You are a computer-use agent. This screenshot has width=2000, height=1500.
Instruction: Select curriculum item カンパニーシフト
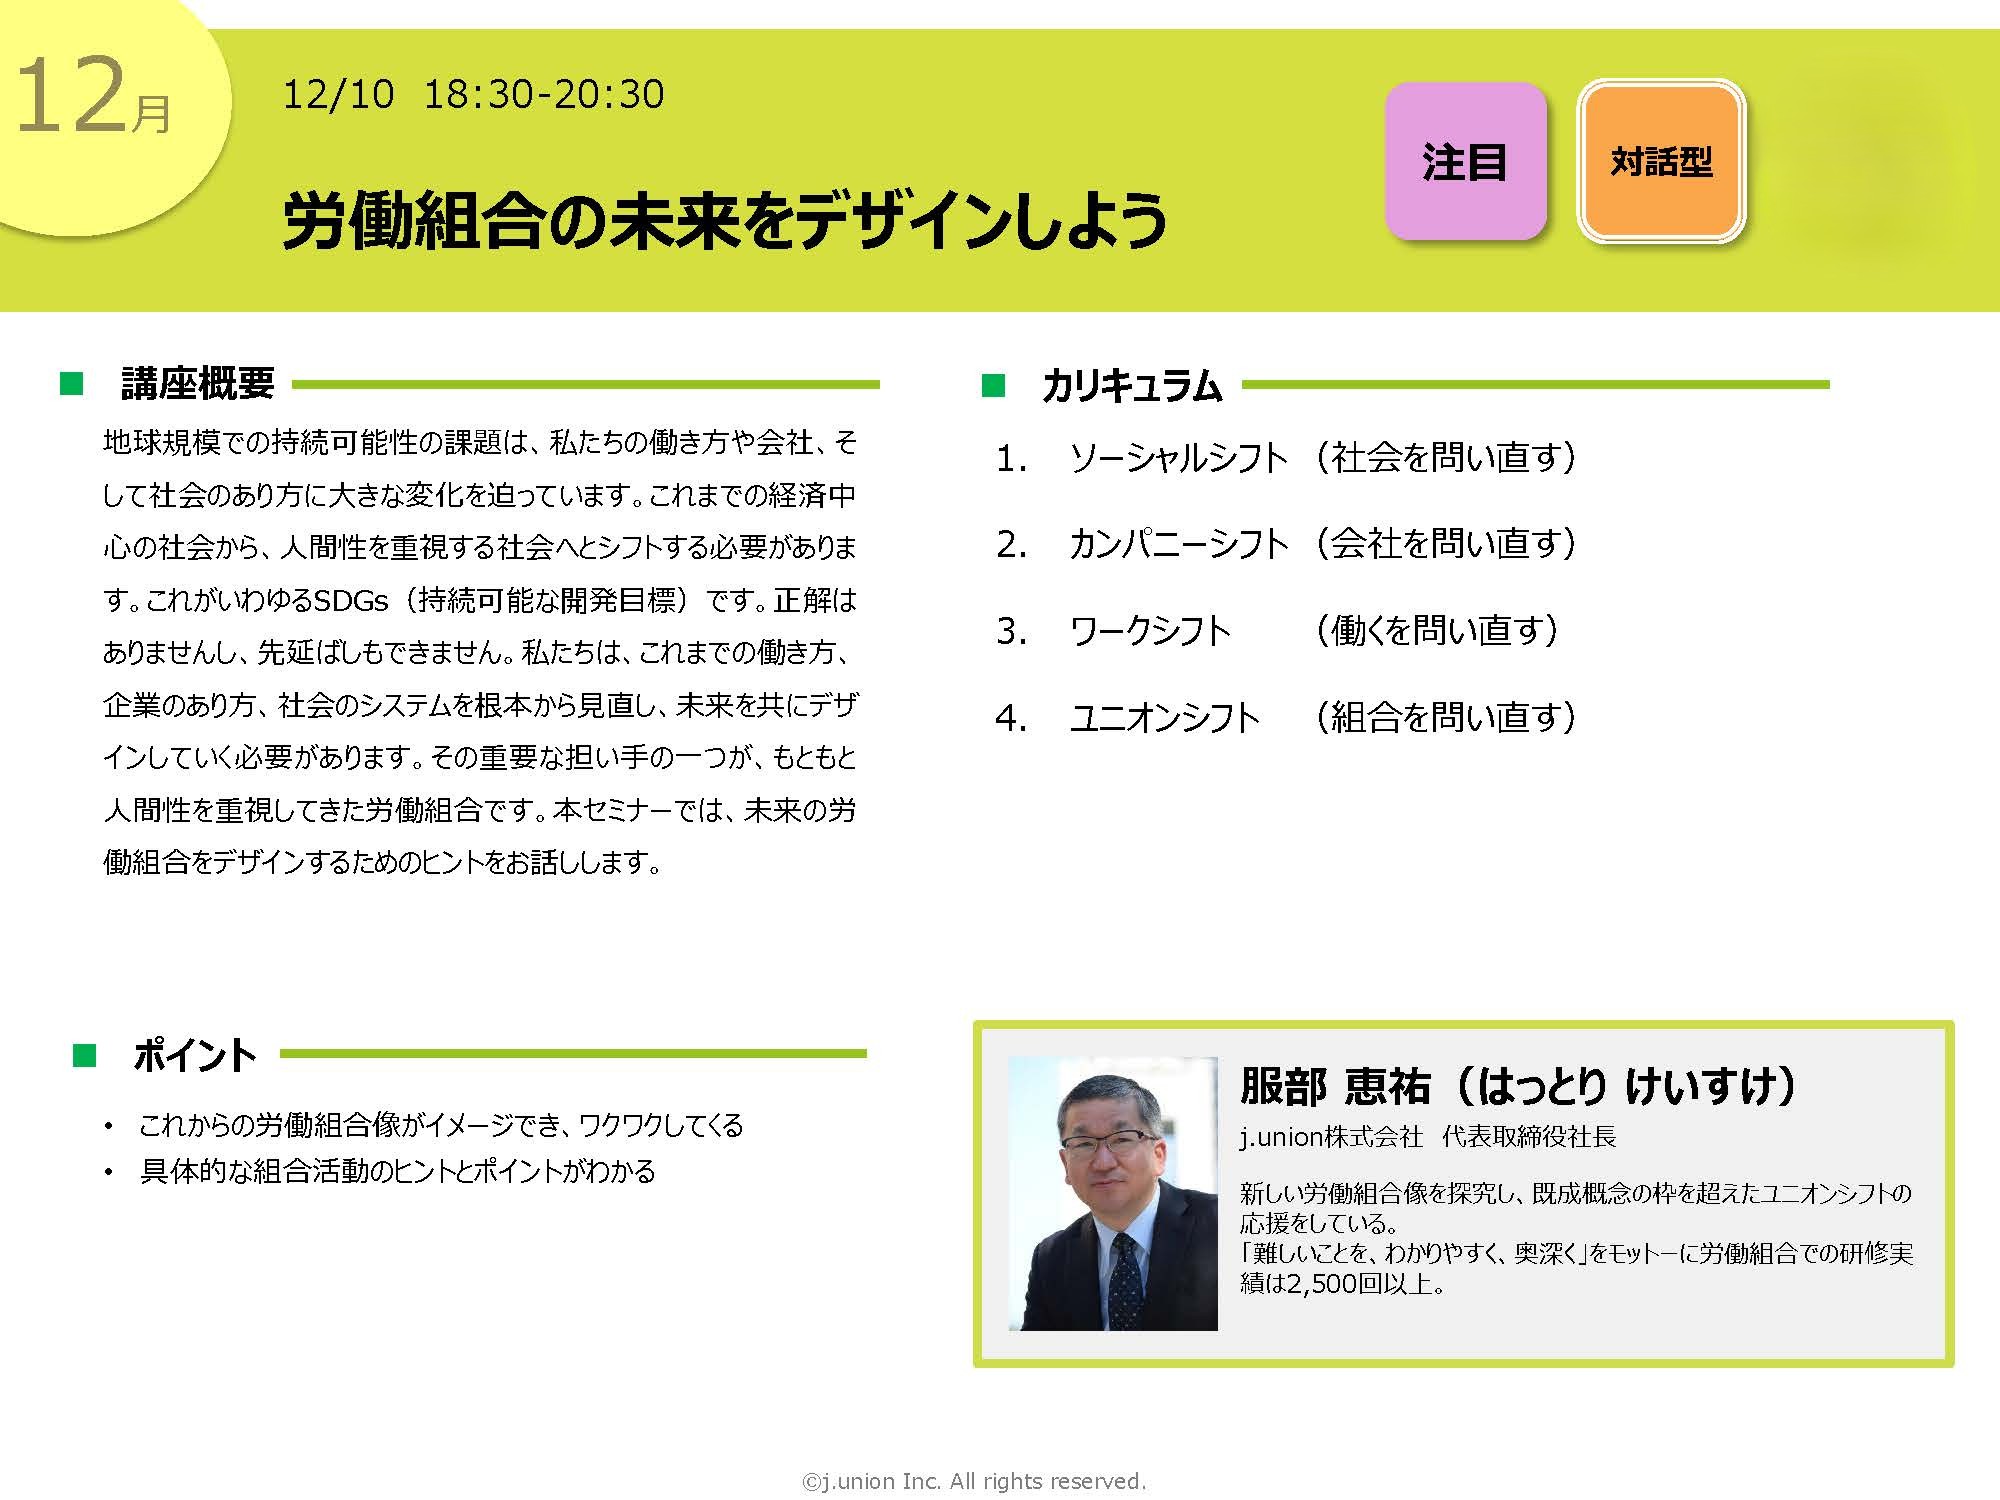point(1178,544)
